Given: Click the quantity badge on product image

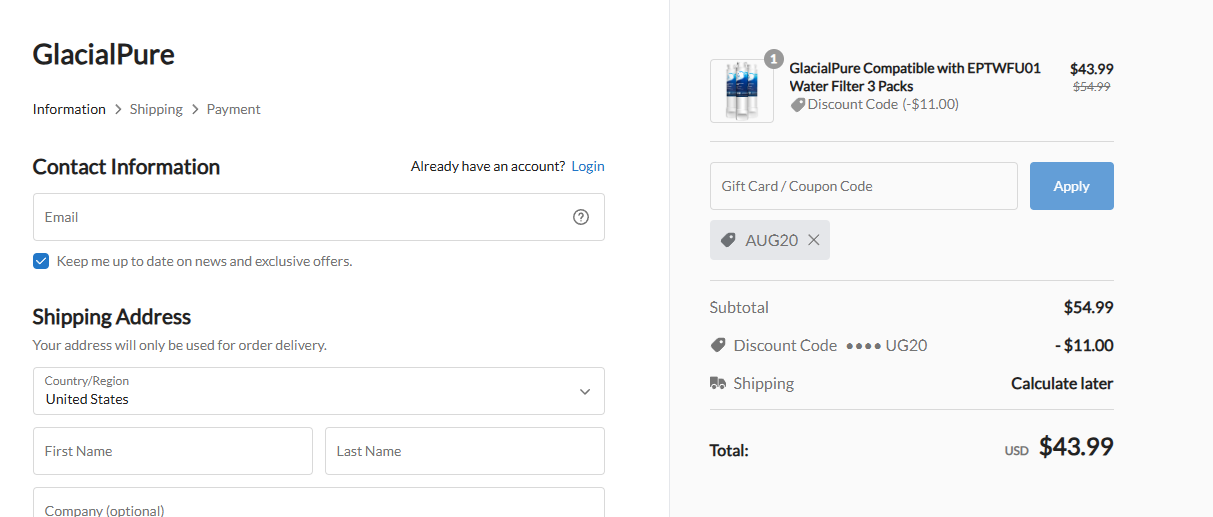Looking at the screenshot, I should click(773, 59).
